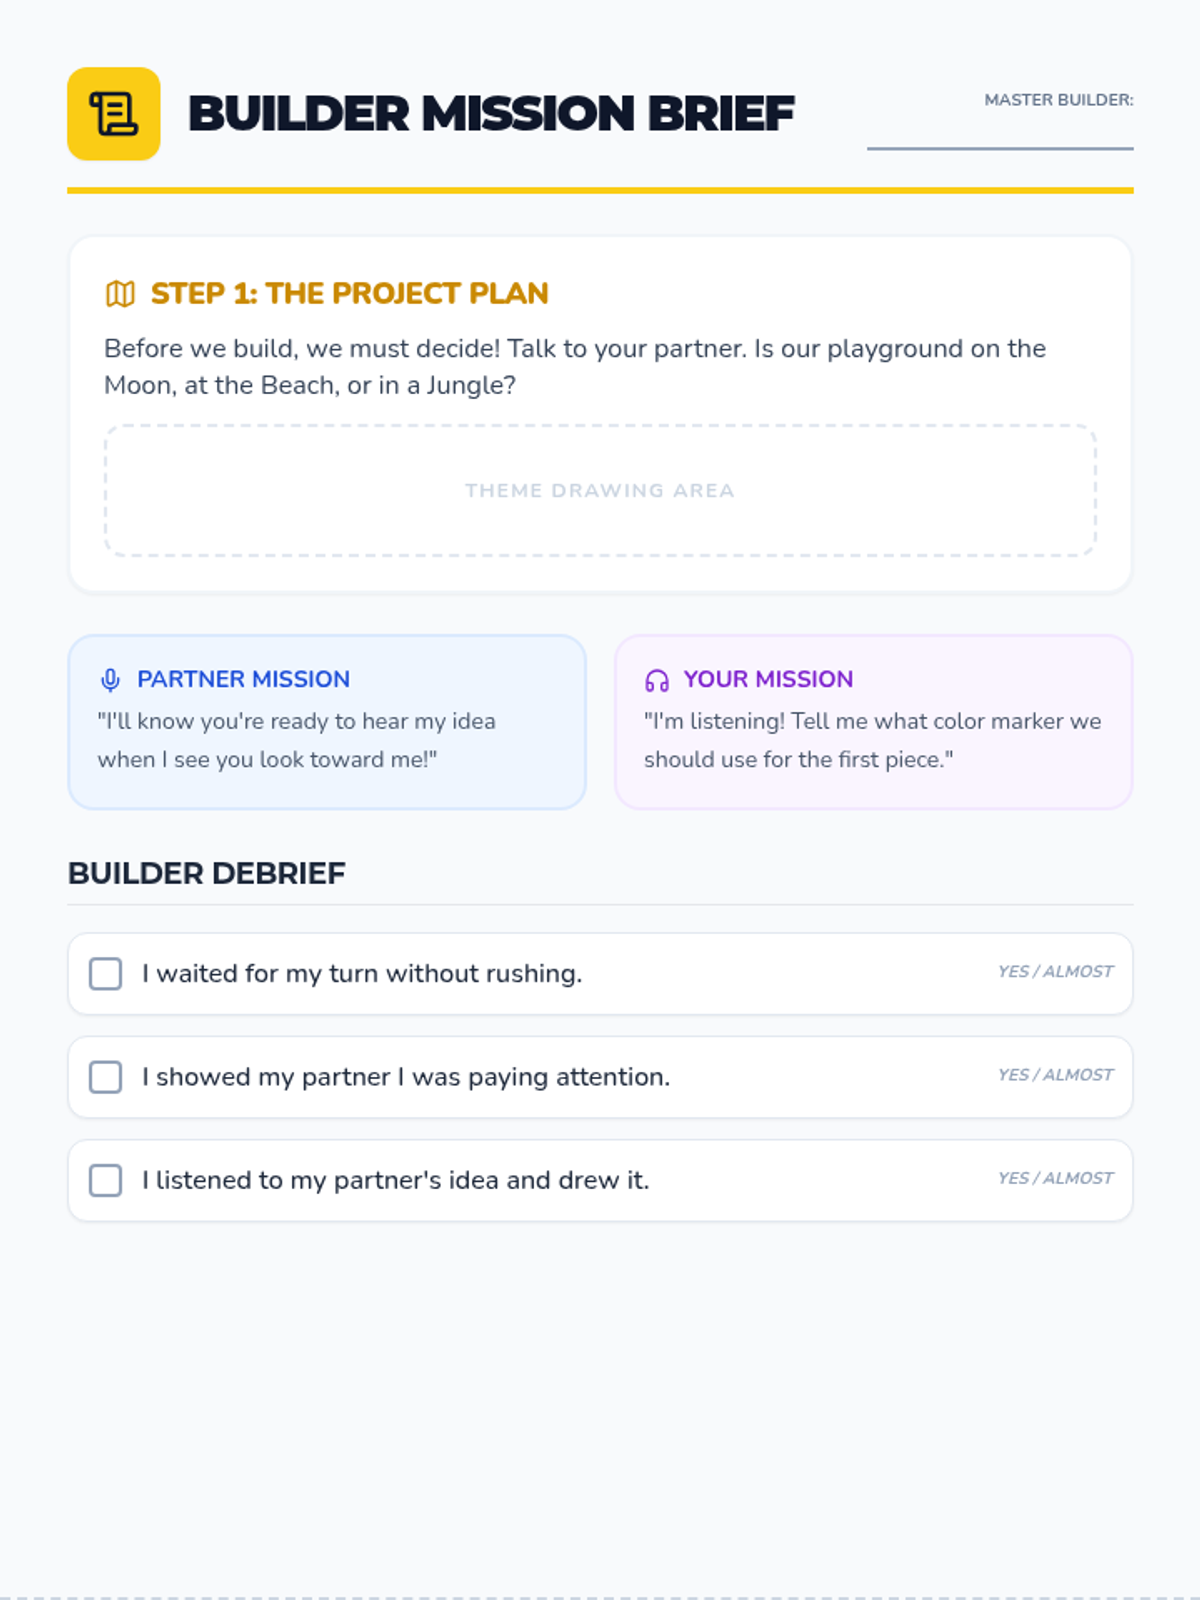This screenshot has width=1200, height=1600.
Task: Click the Step 1: The Project Plan heading
Action: (x=349, y=293)
